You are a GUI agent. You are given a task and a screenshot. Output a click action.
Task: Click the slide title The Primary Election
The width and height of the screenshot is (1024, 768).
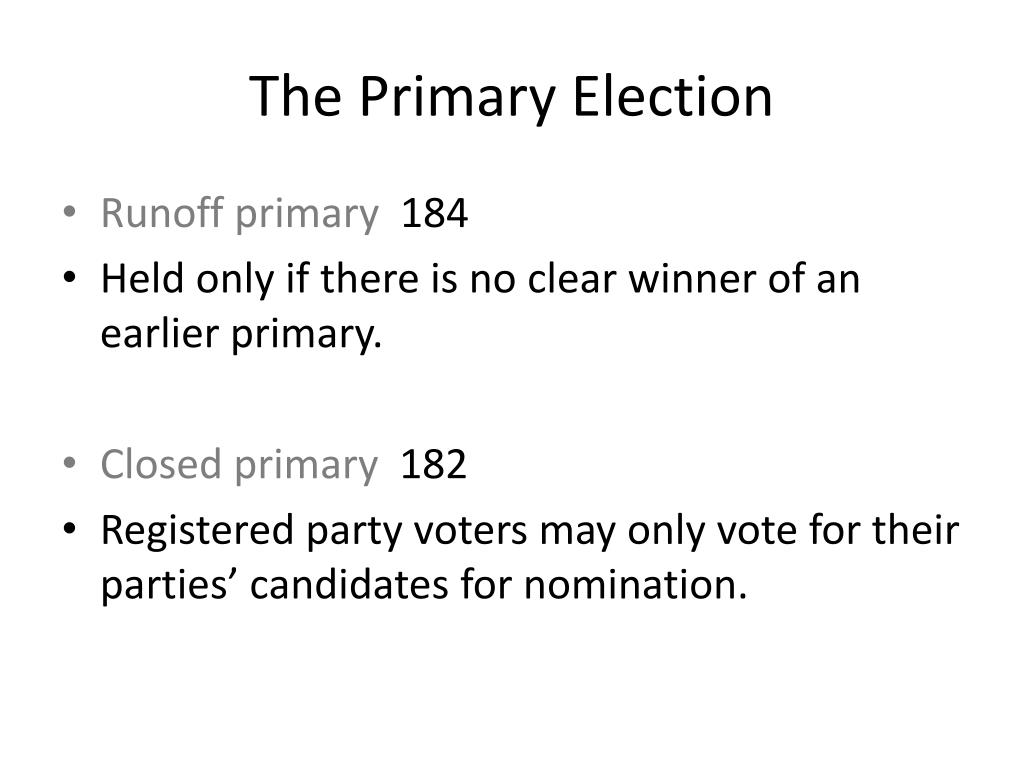click(x=511, y=98)
